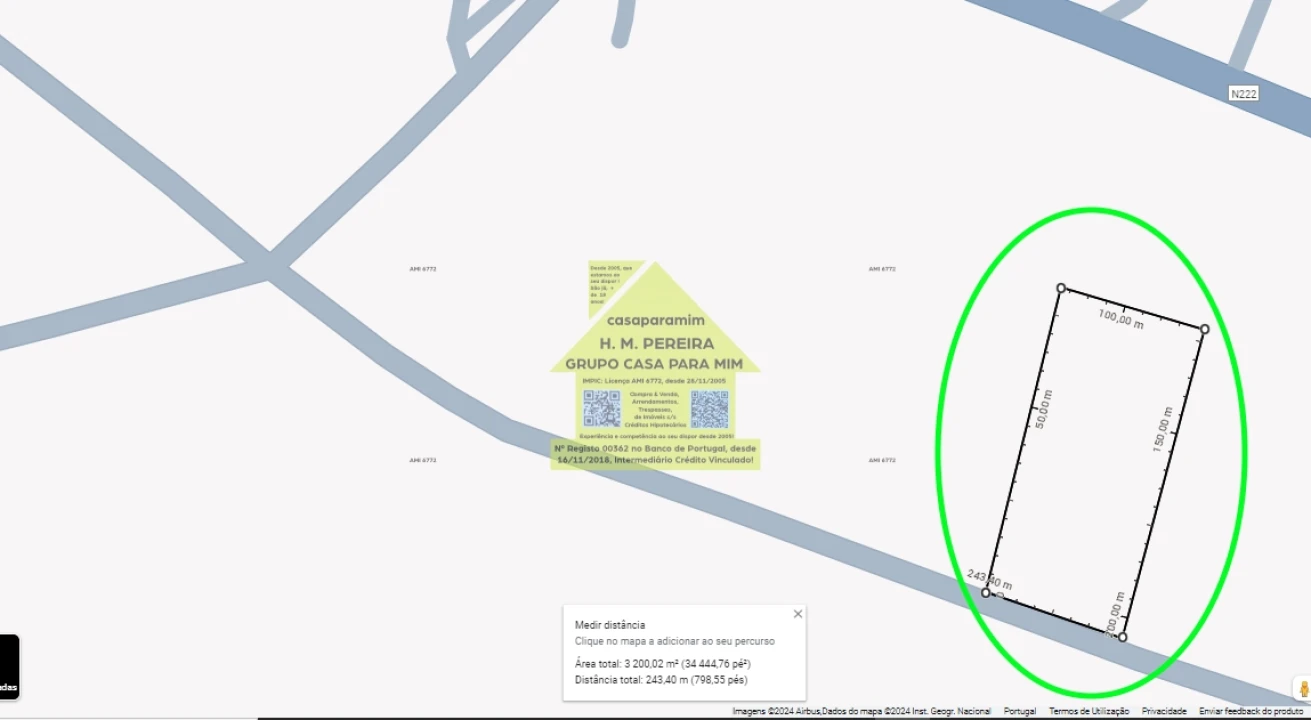The width and height of the screenshot is (1311, 720).
Task: Select the top-left measurement point
Action: [1061, 288]
